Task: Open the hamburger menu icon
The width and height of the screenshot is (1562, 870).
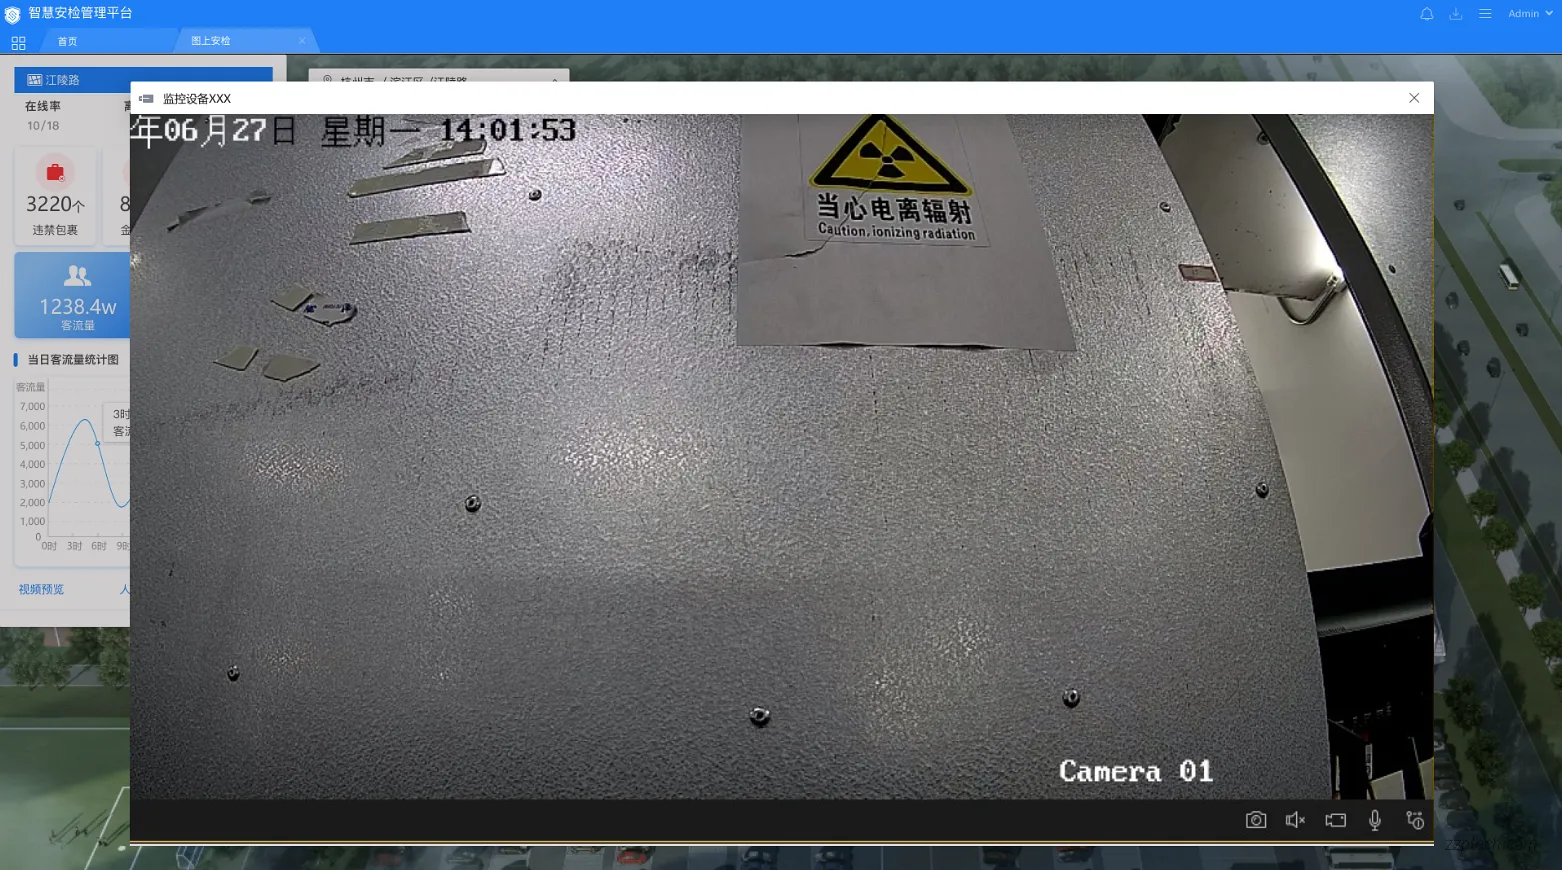Action: click(1485, 14)
